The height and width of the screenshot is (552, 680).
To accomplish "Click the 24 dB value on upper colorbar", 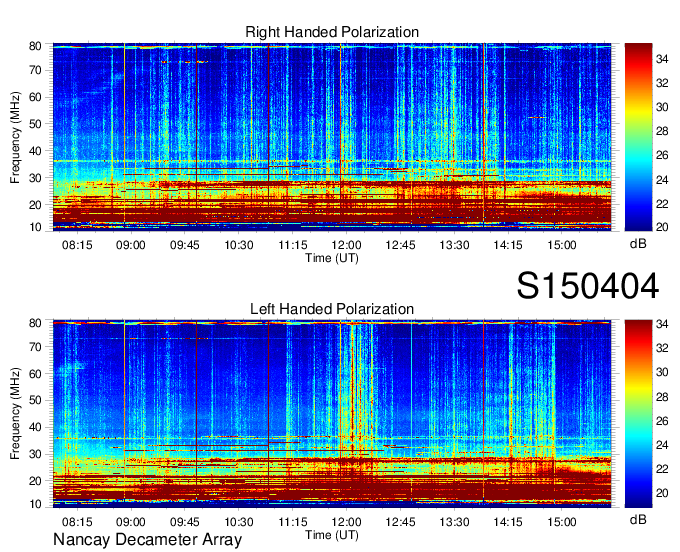I will pos(662,180).
